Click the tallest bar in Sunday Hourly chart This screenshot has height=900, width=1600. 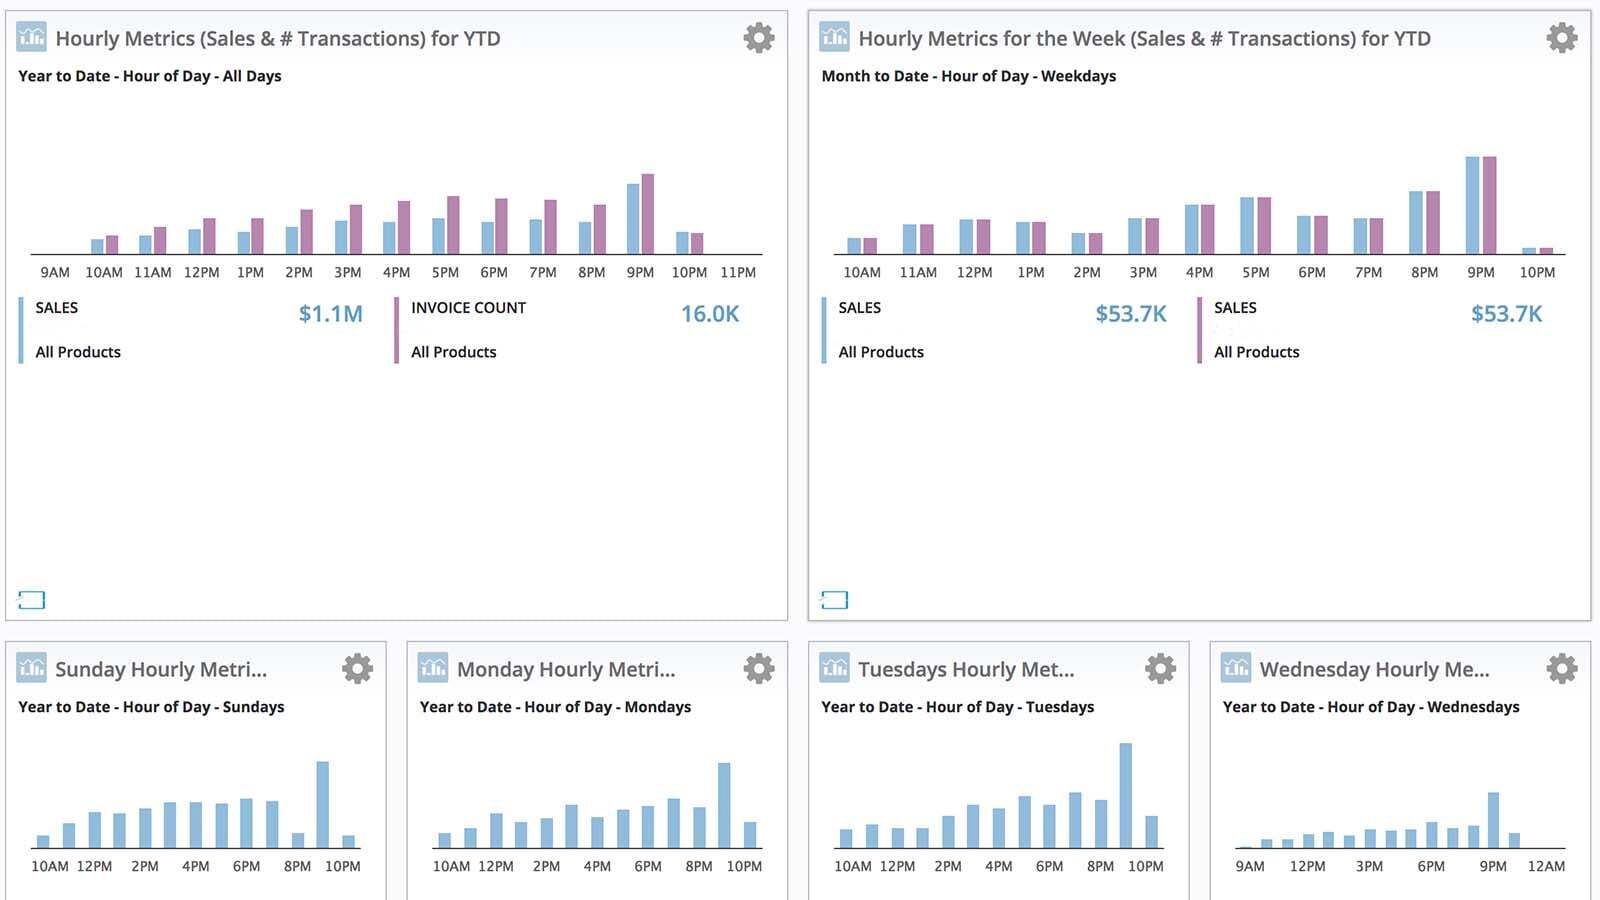click(x=323, y=805)
